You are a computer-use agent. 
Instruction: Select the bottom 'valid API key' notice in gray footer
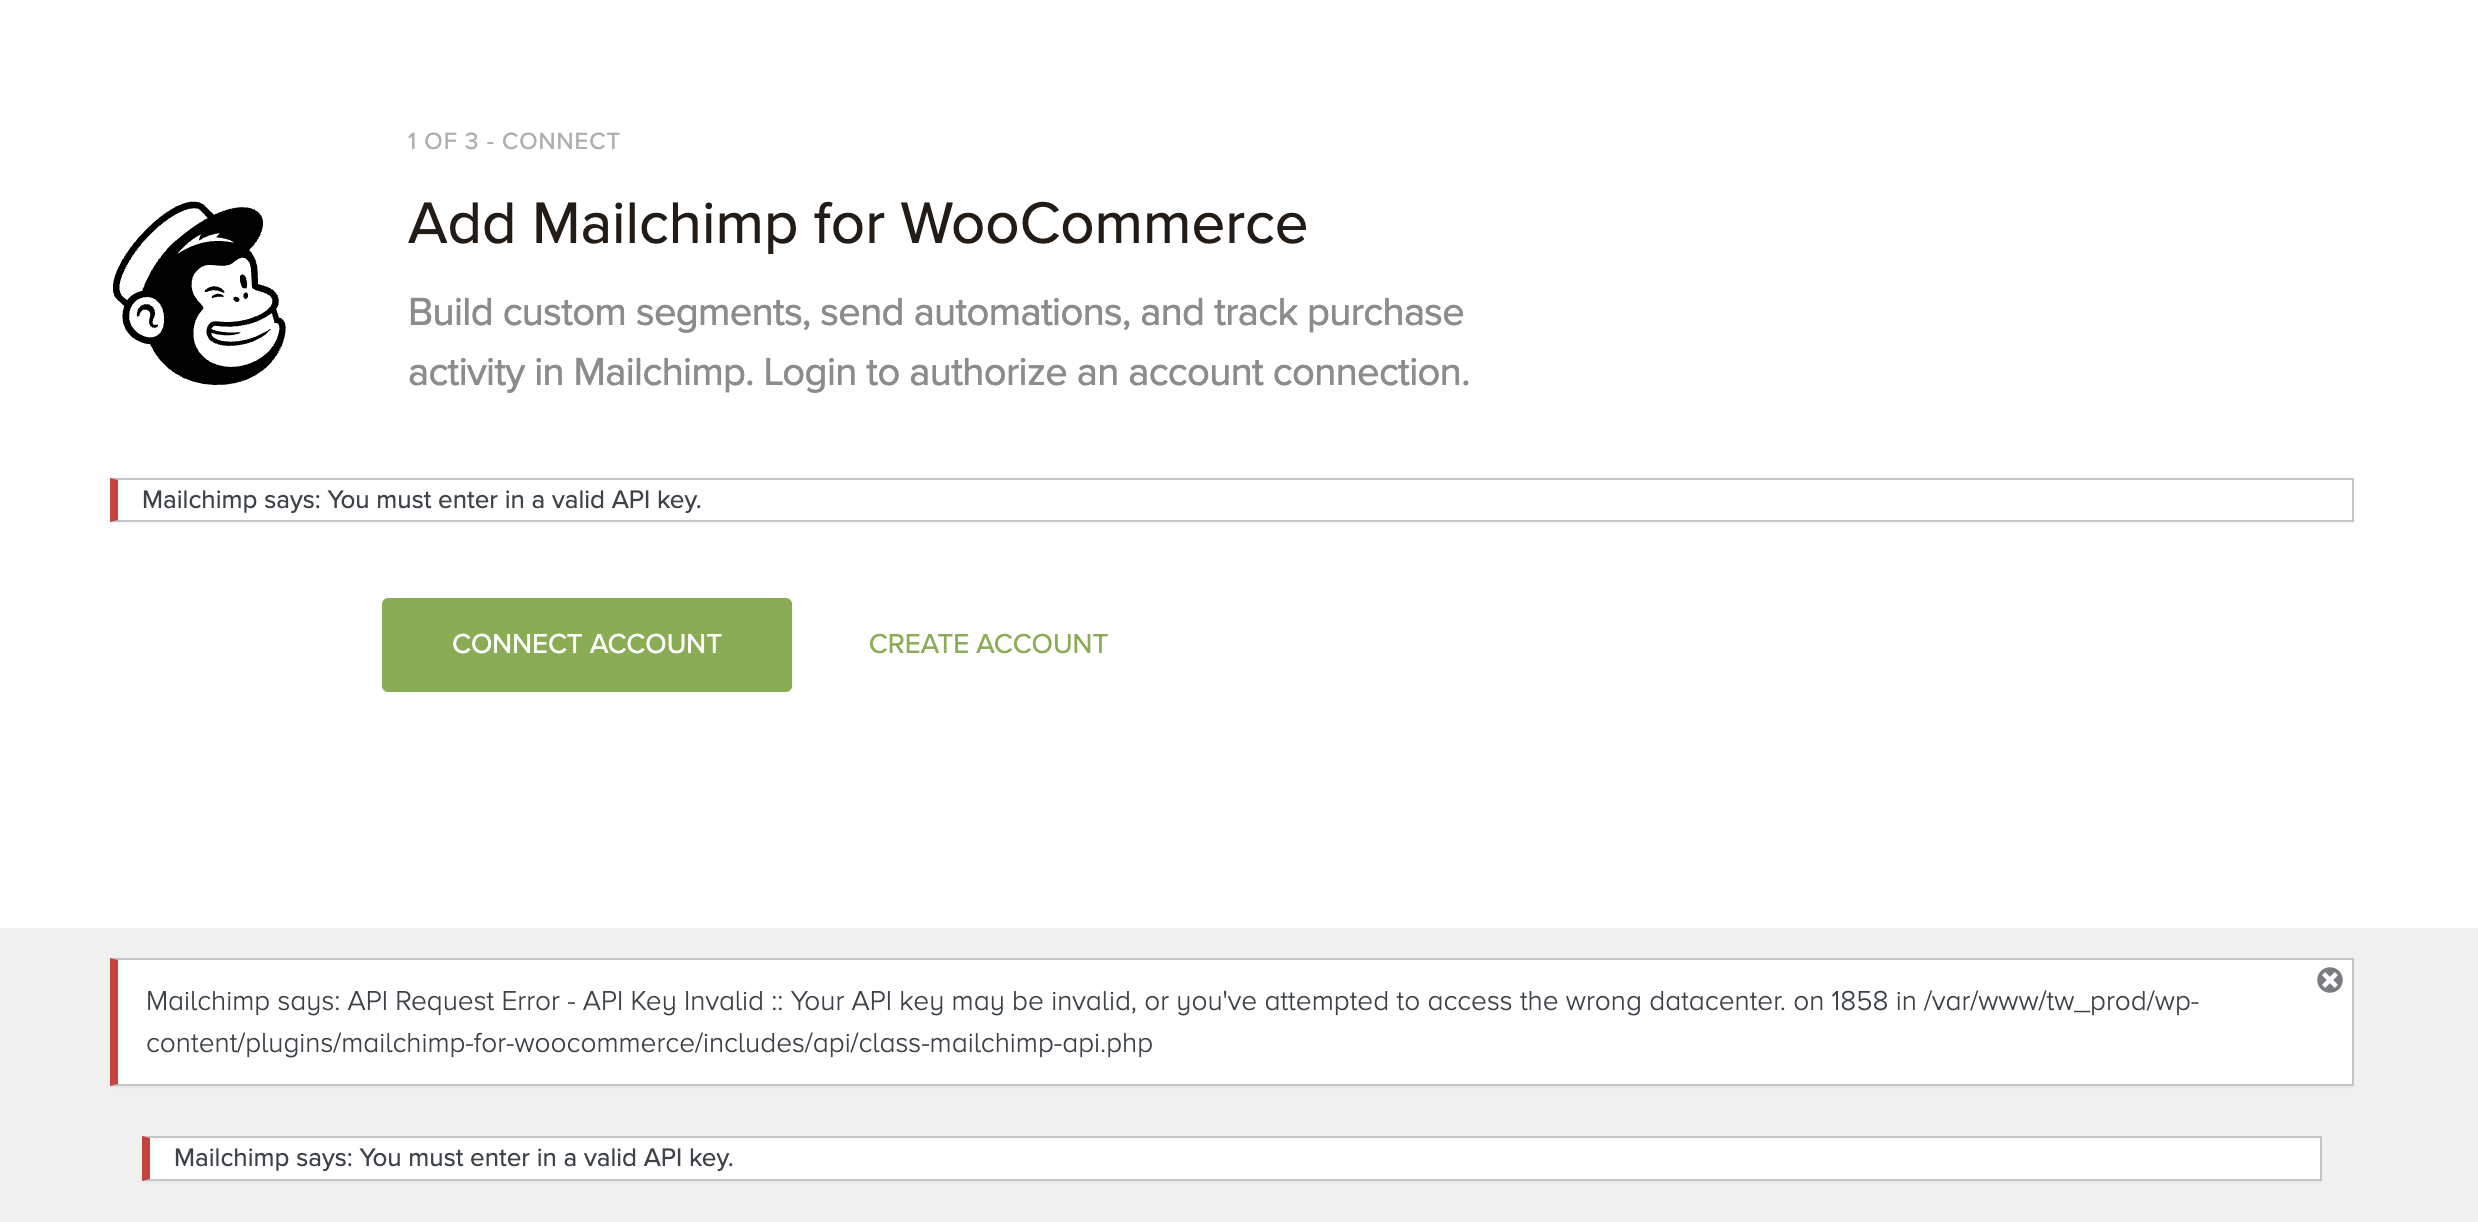[1231, 1158]
